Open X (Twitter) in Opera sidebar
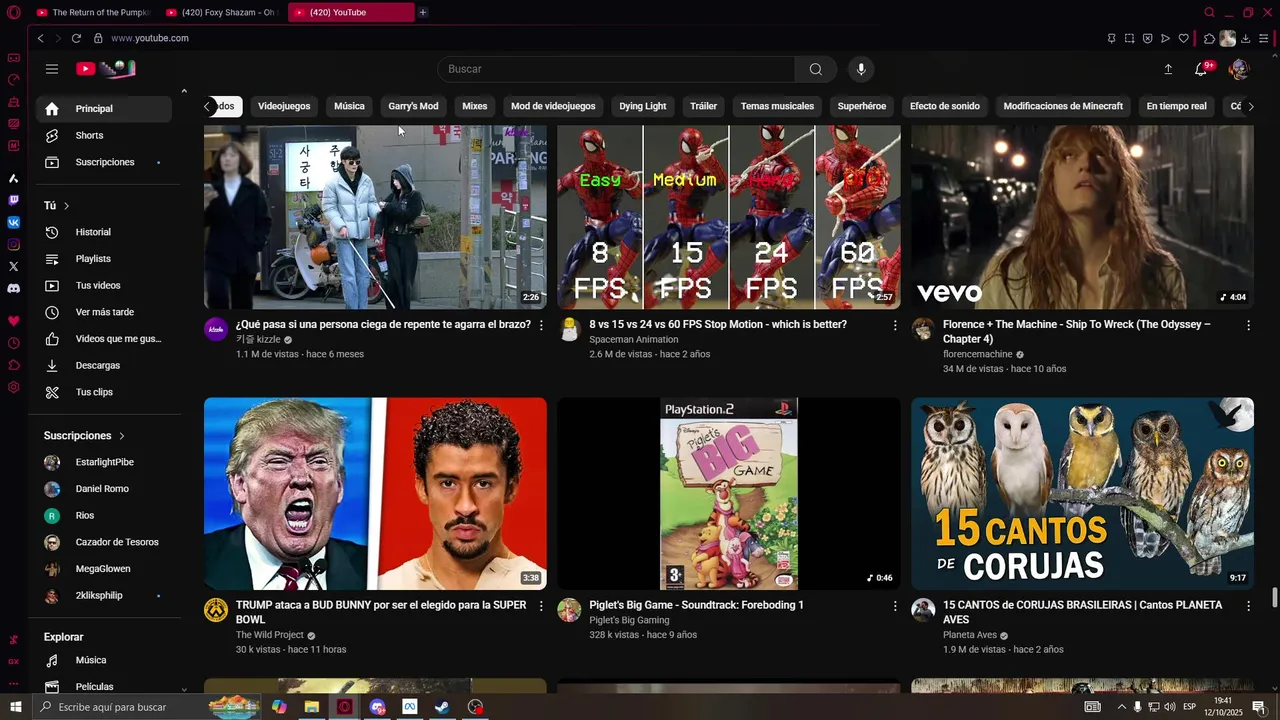 pyautogui.click(x=14, y=266)
